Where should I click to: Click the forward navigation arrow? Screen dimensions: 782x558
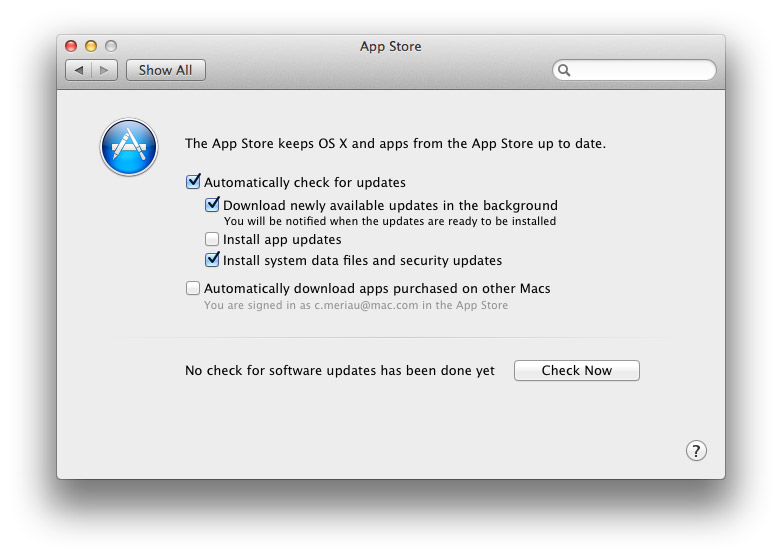click(x=105, y=70)
